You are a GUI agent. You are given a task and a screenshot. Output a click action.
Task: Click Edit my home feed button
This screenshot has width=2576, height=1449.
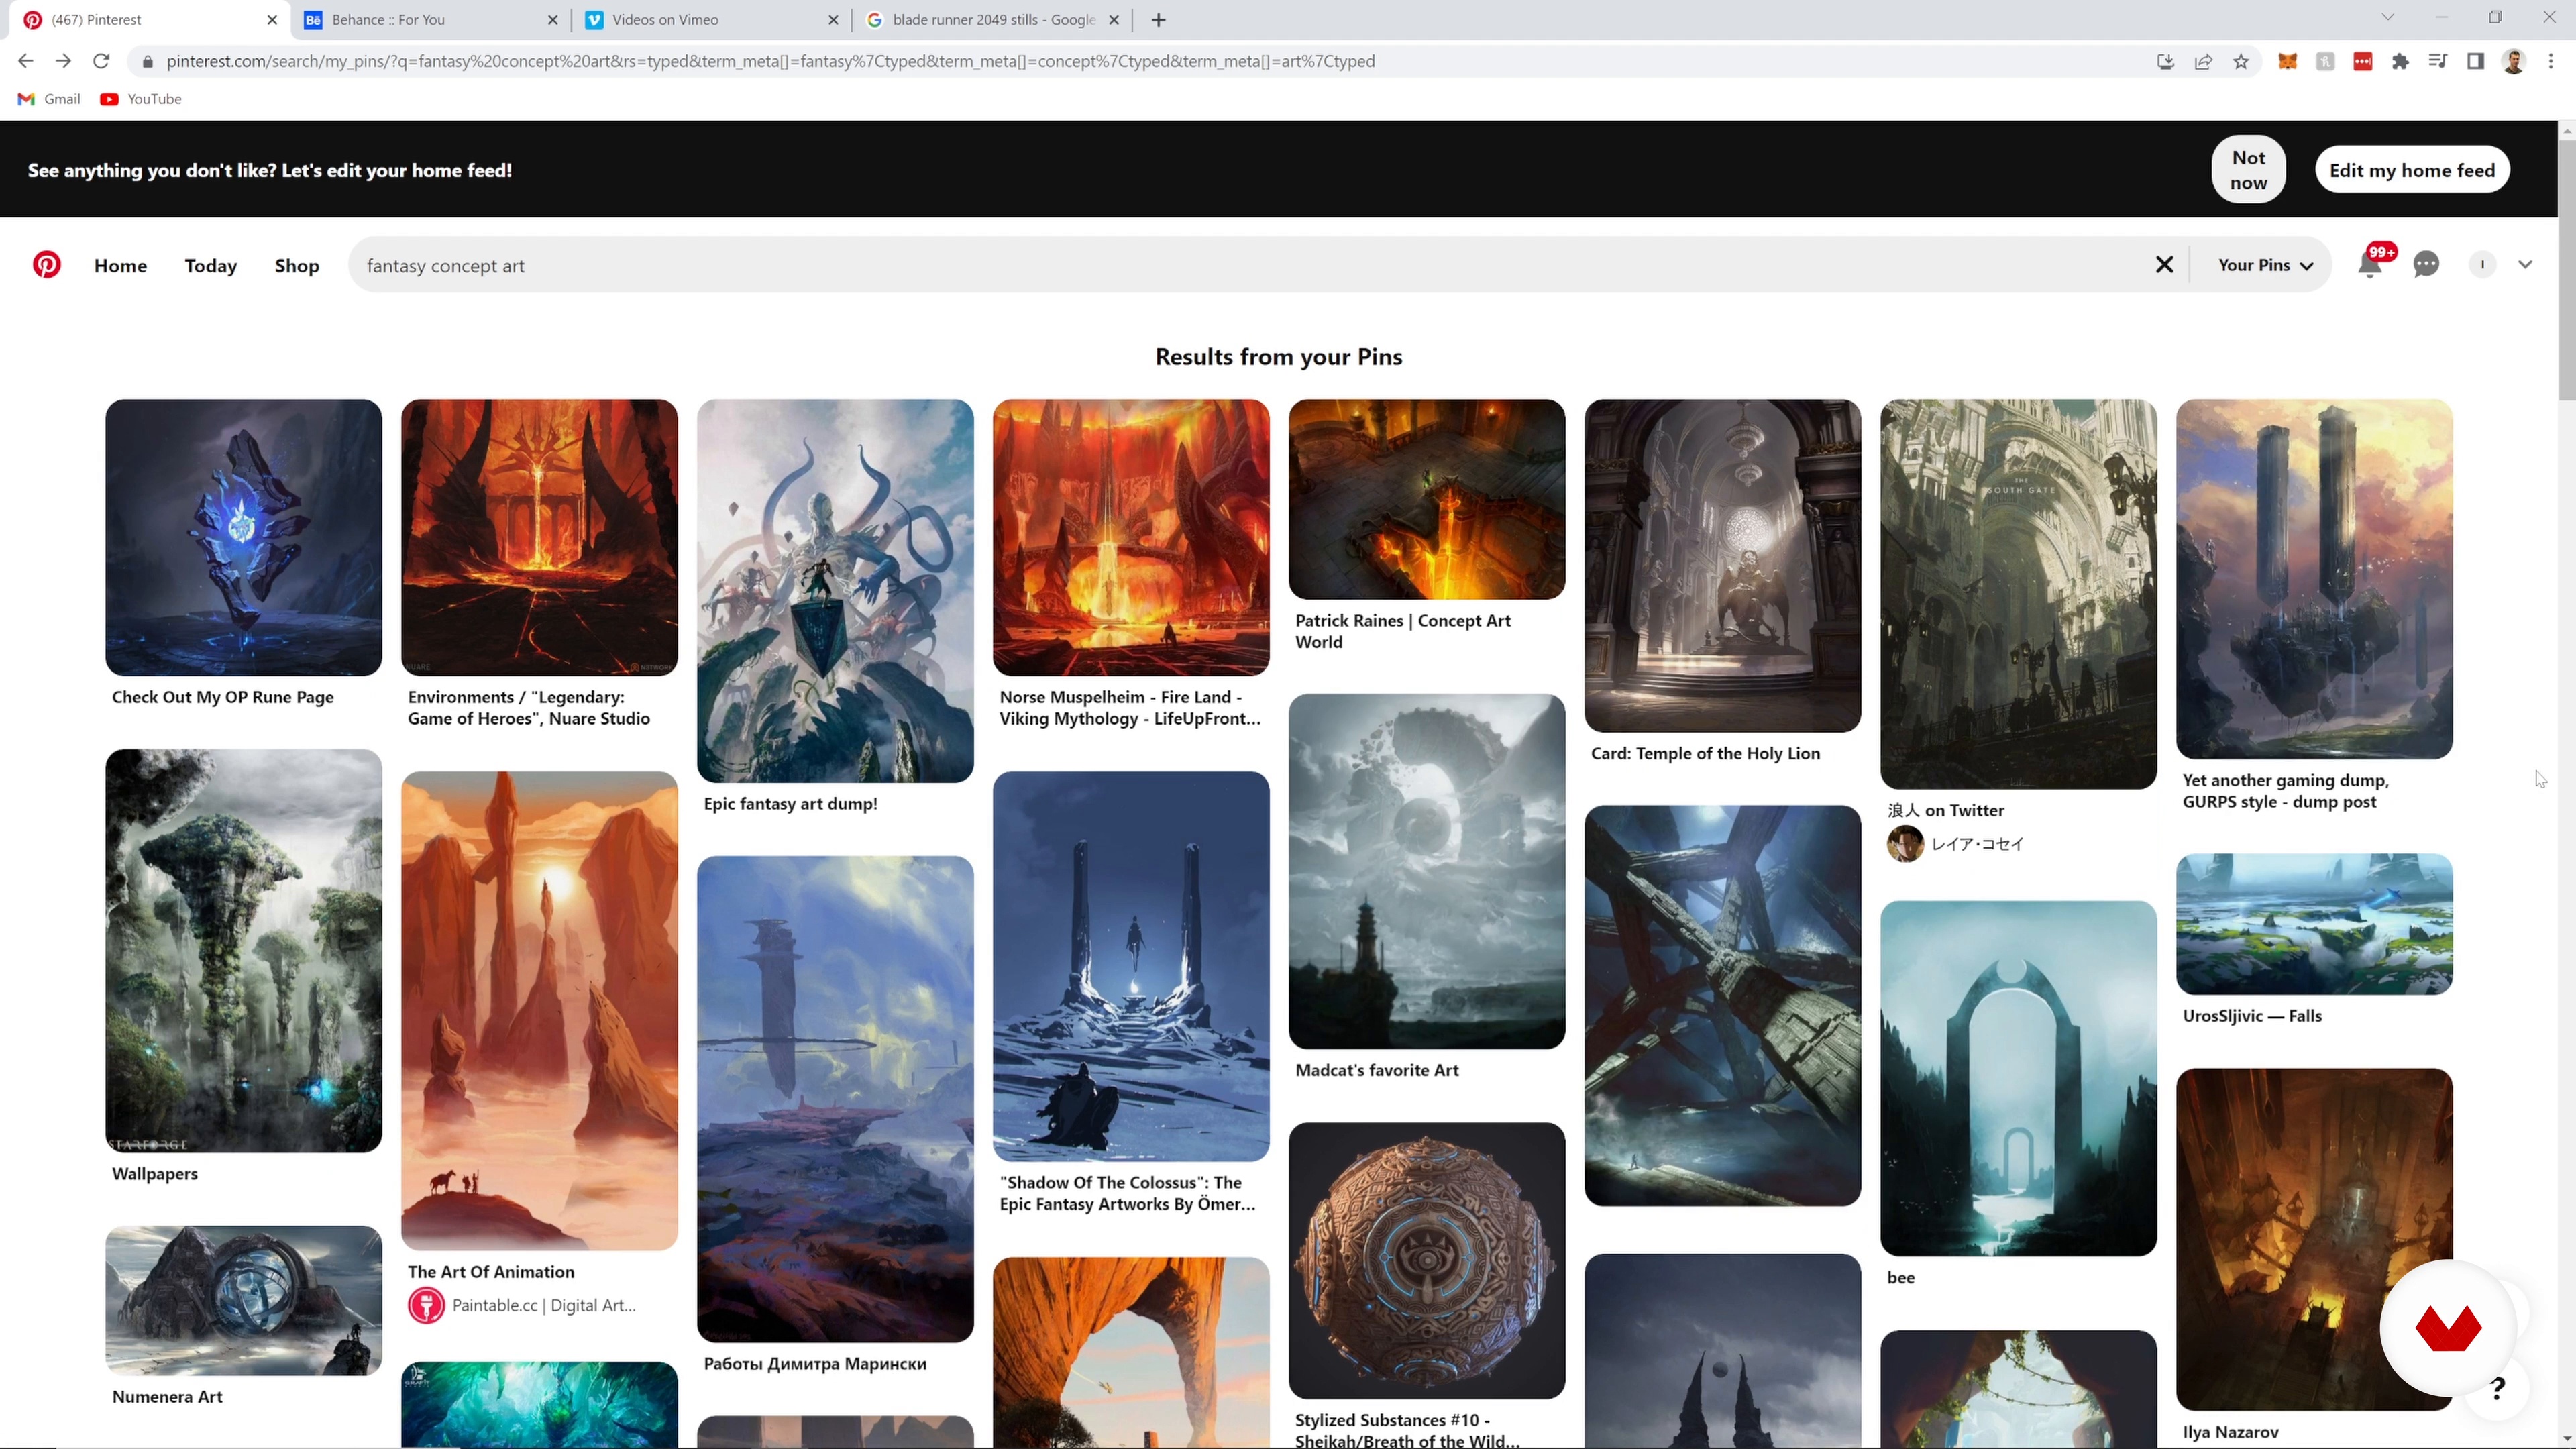point(2412,170)
